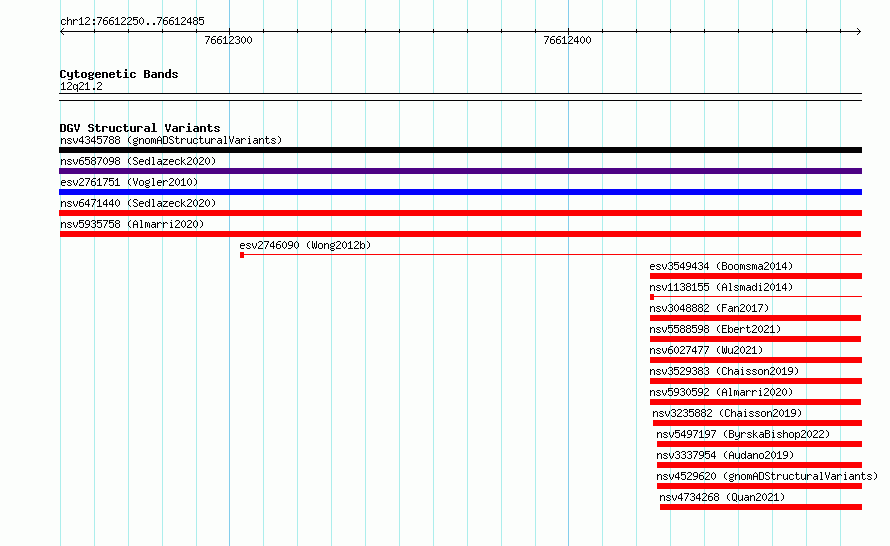This screenshot has width=890, height=546.
Task: Open esv2746090 (Wong2012b) variant label
Action: 305,245
